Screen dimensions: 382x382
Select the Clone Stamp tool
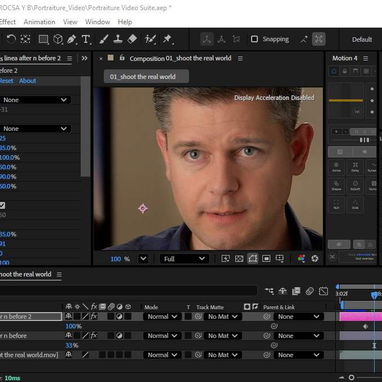[118, 39]
